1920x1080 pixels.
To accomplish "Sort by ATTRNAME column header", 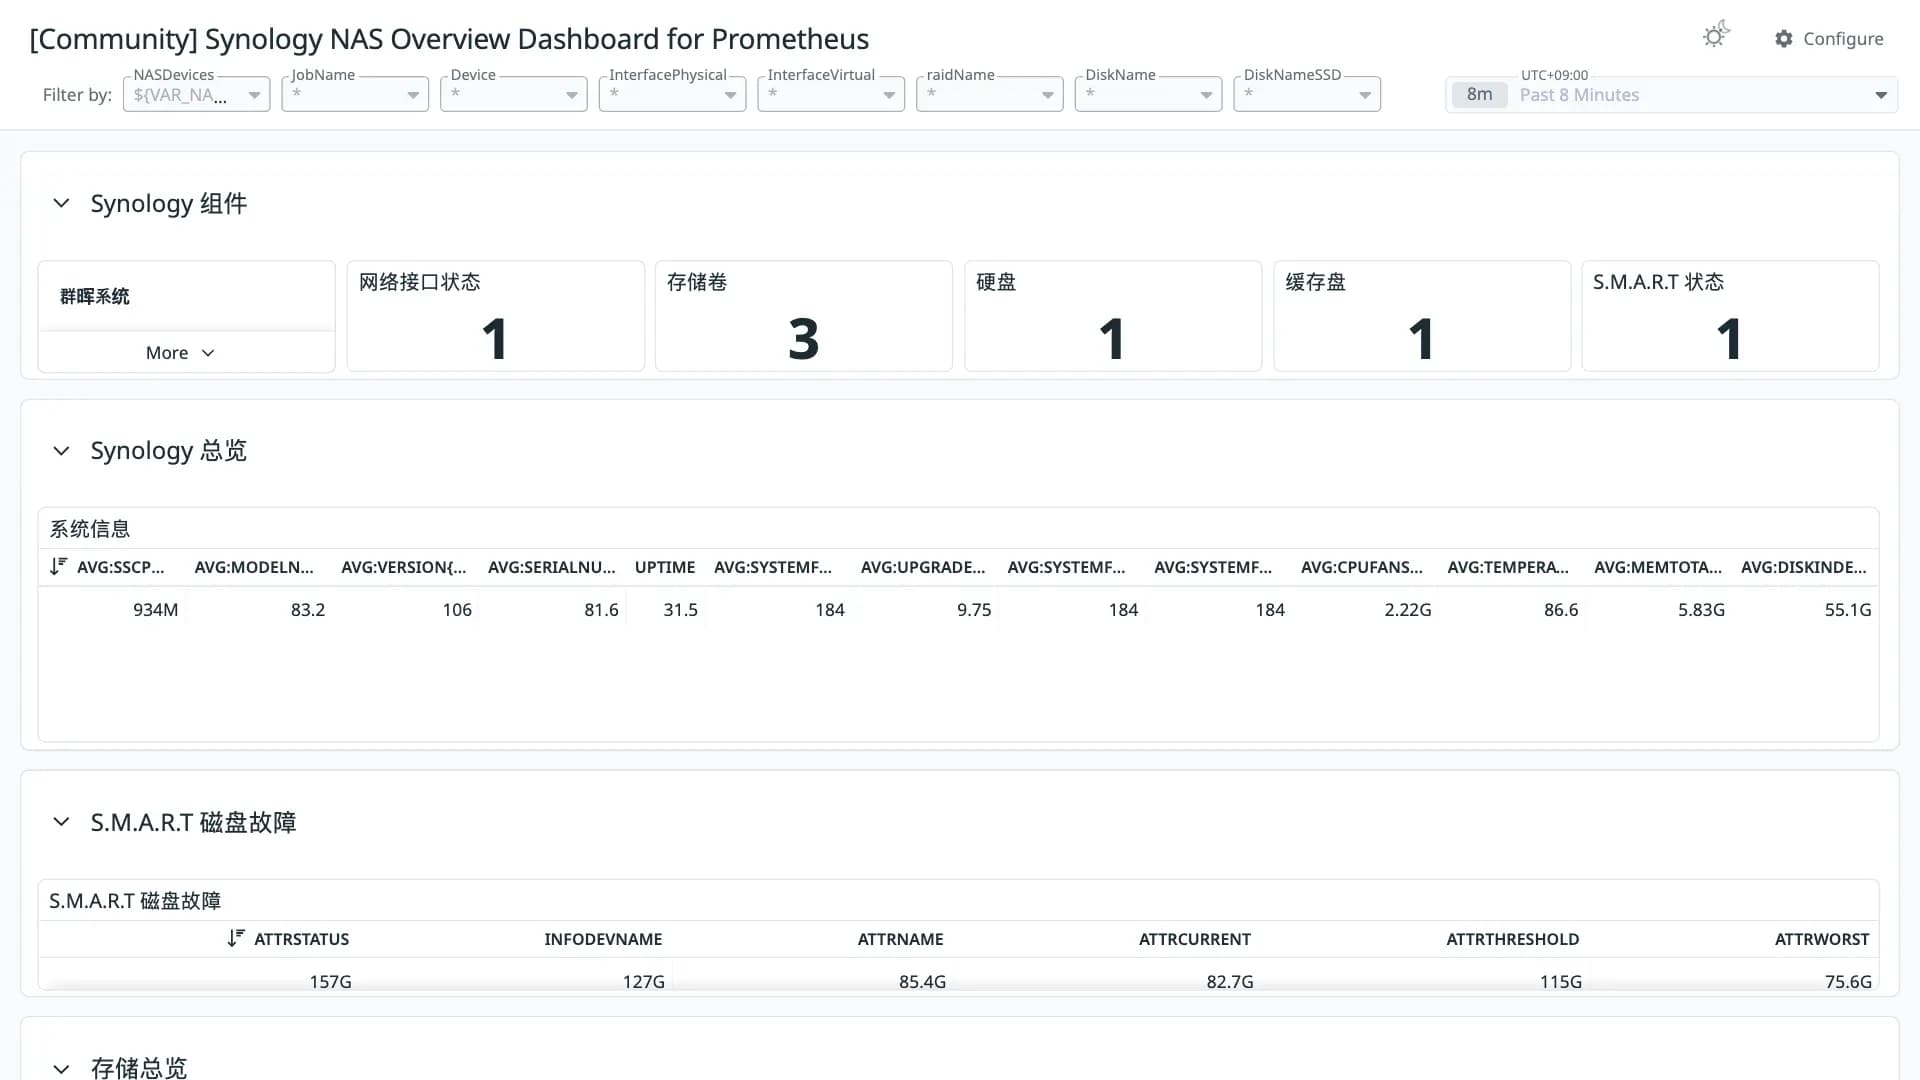I will [x=900, y=939].
